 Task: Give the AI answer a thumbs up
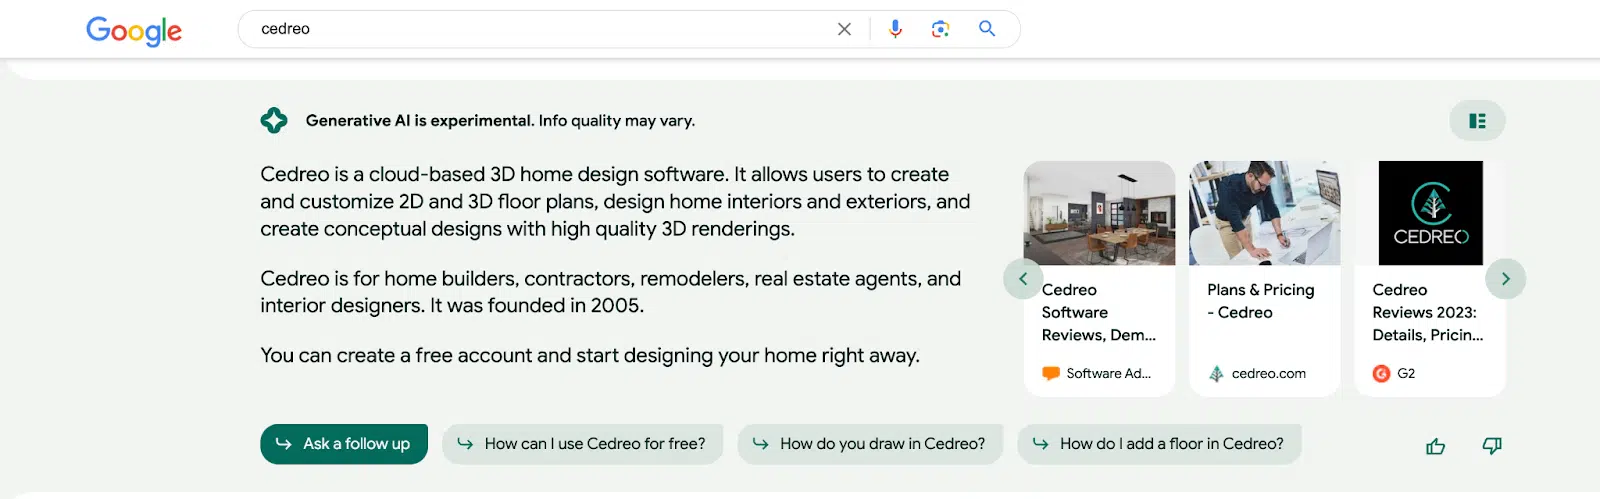pyautogui.click(x=1435, y=446)
